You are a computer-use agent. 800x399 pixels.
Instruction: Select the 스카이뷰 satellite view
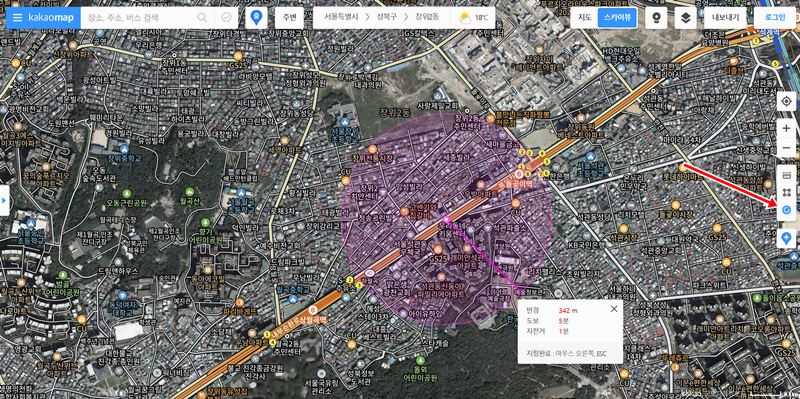[617, 18]
